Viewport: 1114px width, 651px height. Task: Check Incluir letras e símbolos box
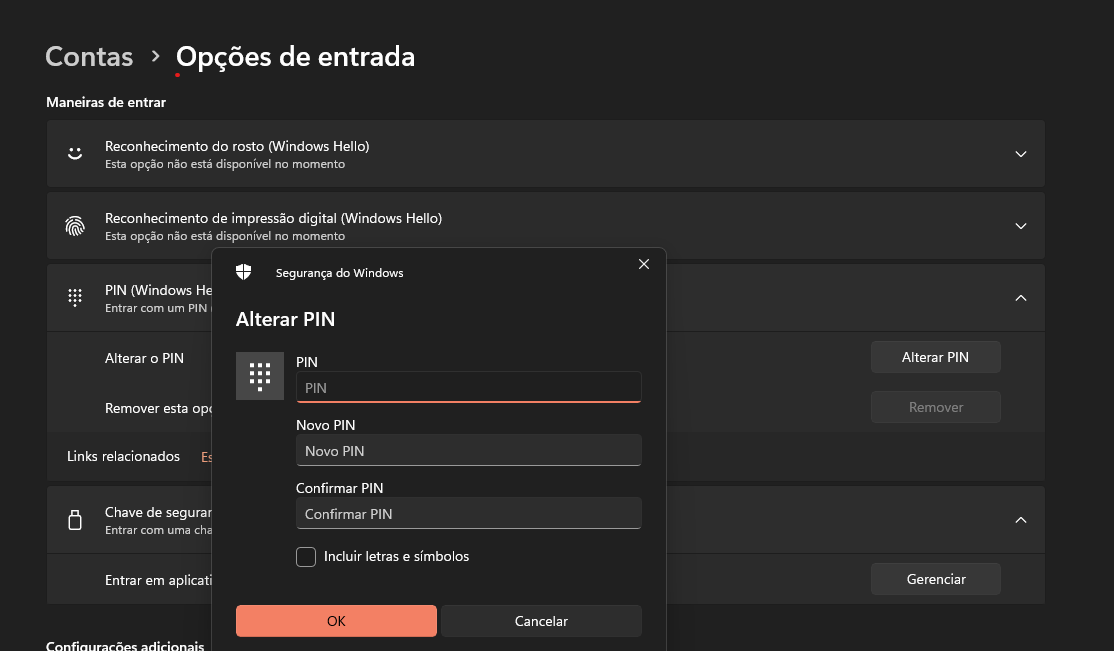click(306, 556)
